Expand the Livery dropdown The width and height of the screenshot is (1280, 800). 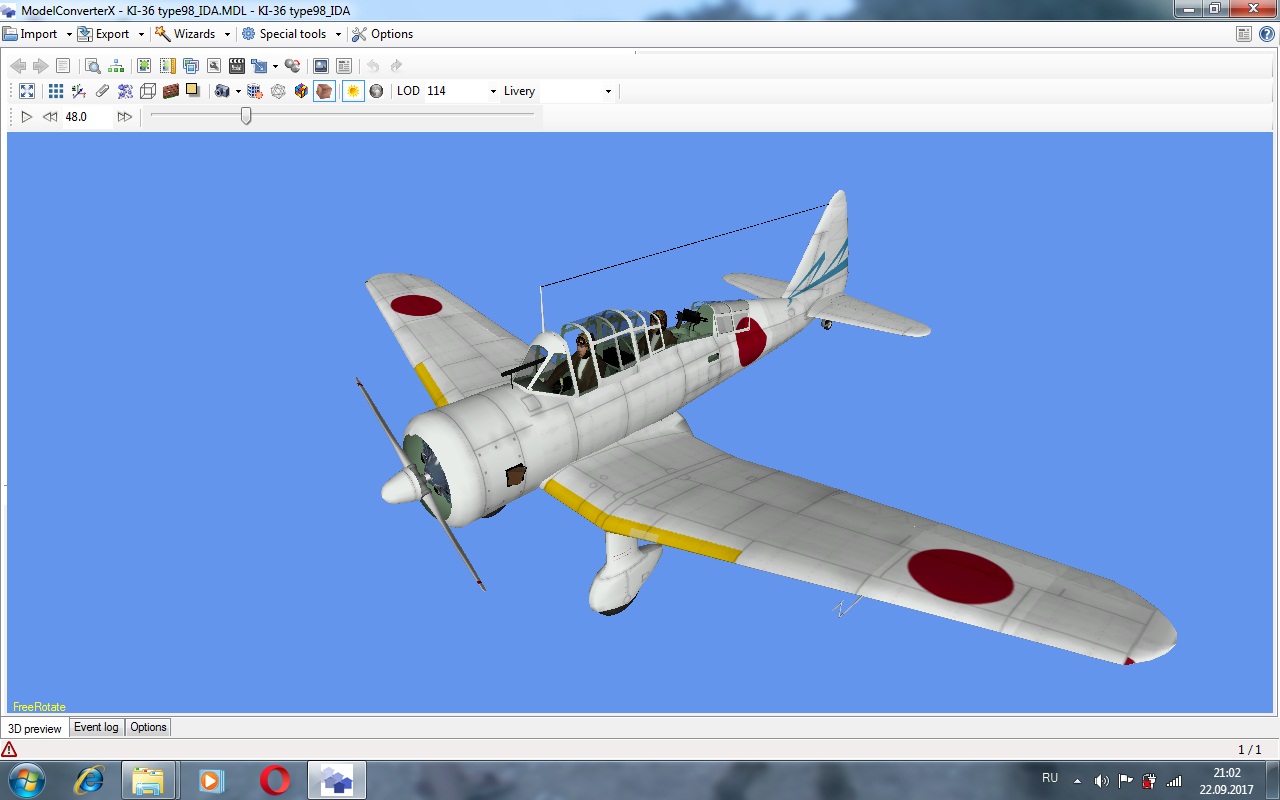(x=608, y=91)
